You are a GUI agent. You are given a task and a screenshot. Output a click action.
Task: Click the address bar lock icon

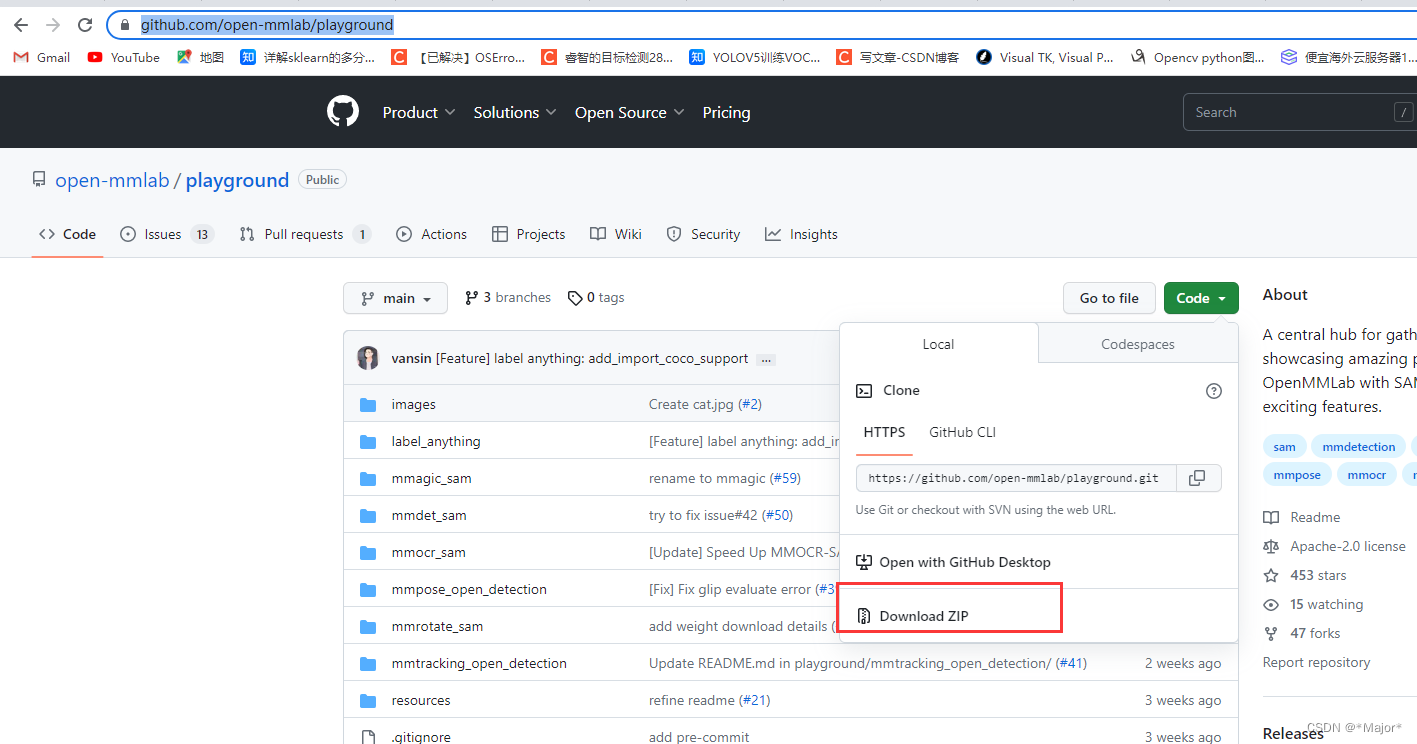pos(125,25)
